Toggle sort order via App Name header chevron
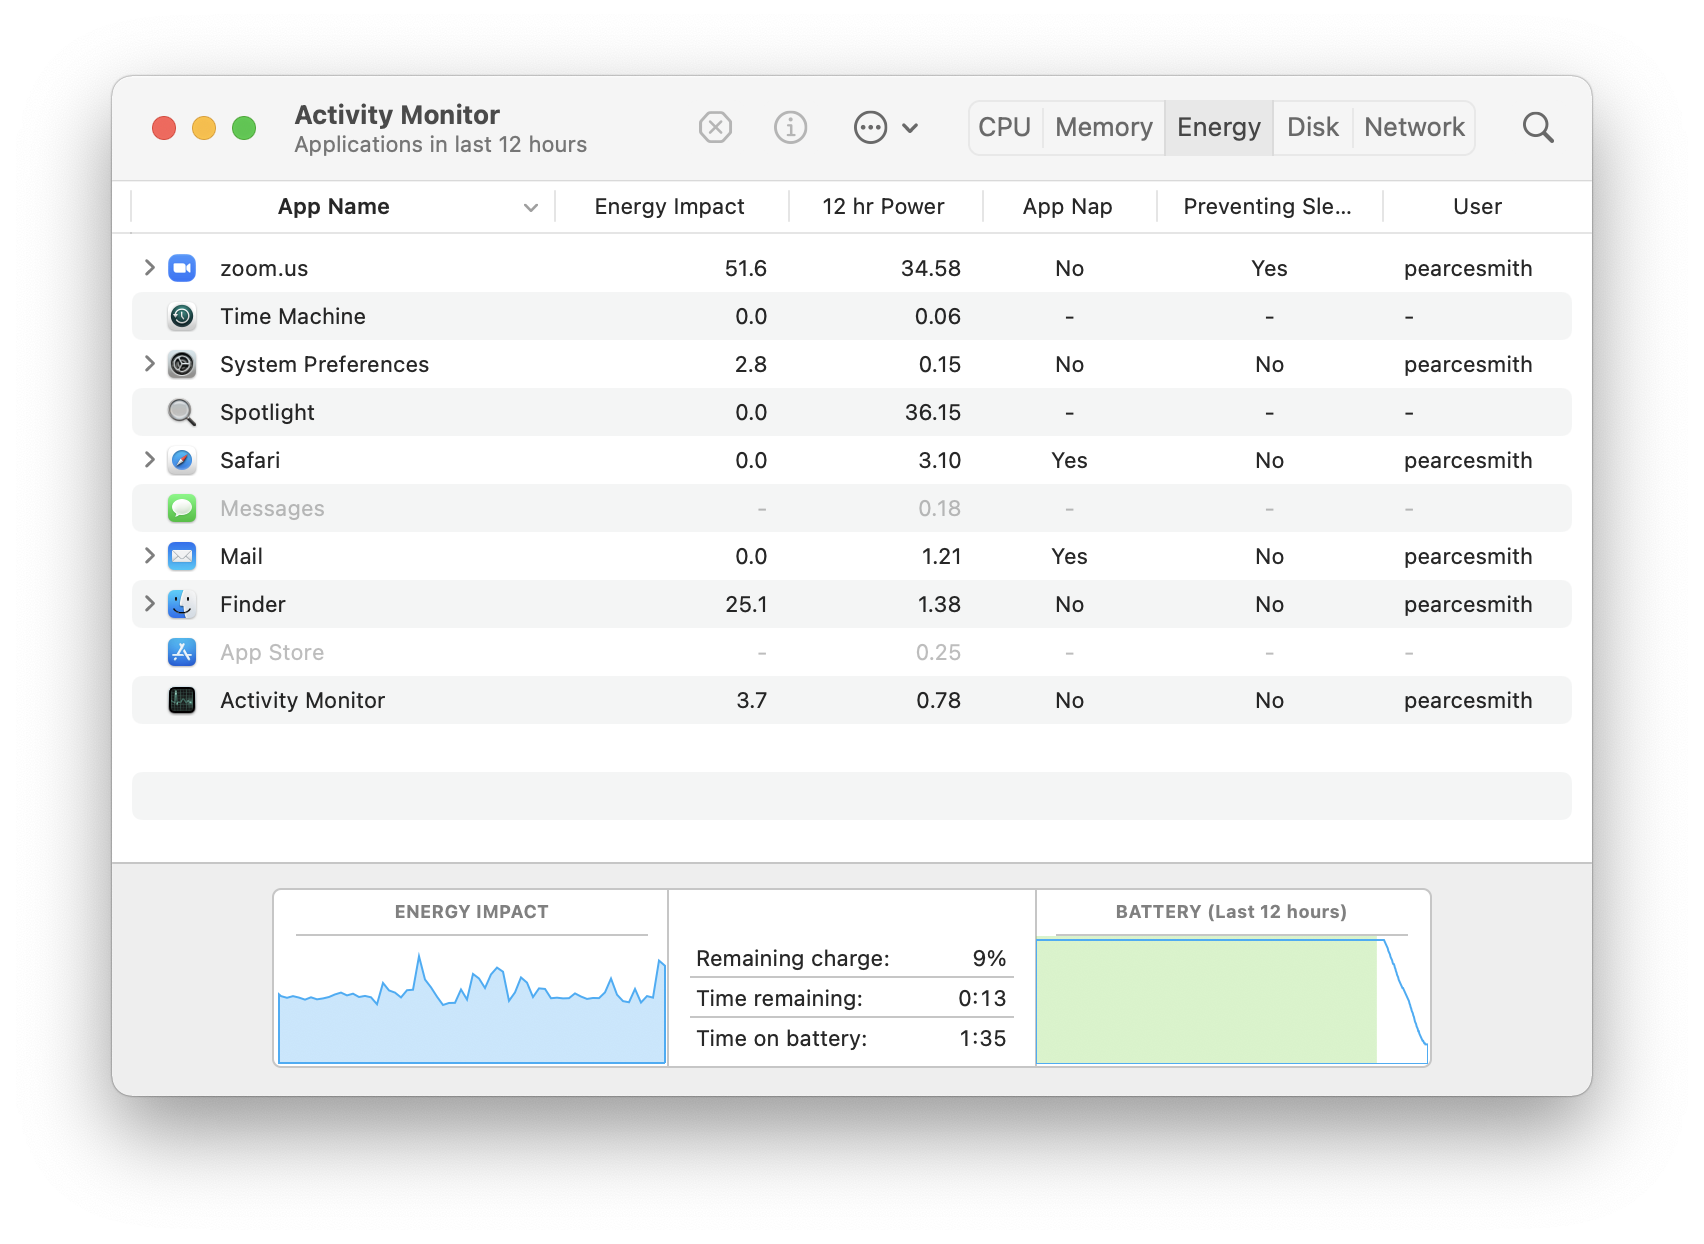The image size is (1704, 1244). coord(531,207)
